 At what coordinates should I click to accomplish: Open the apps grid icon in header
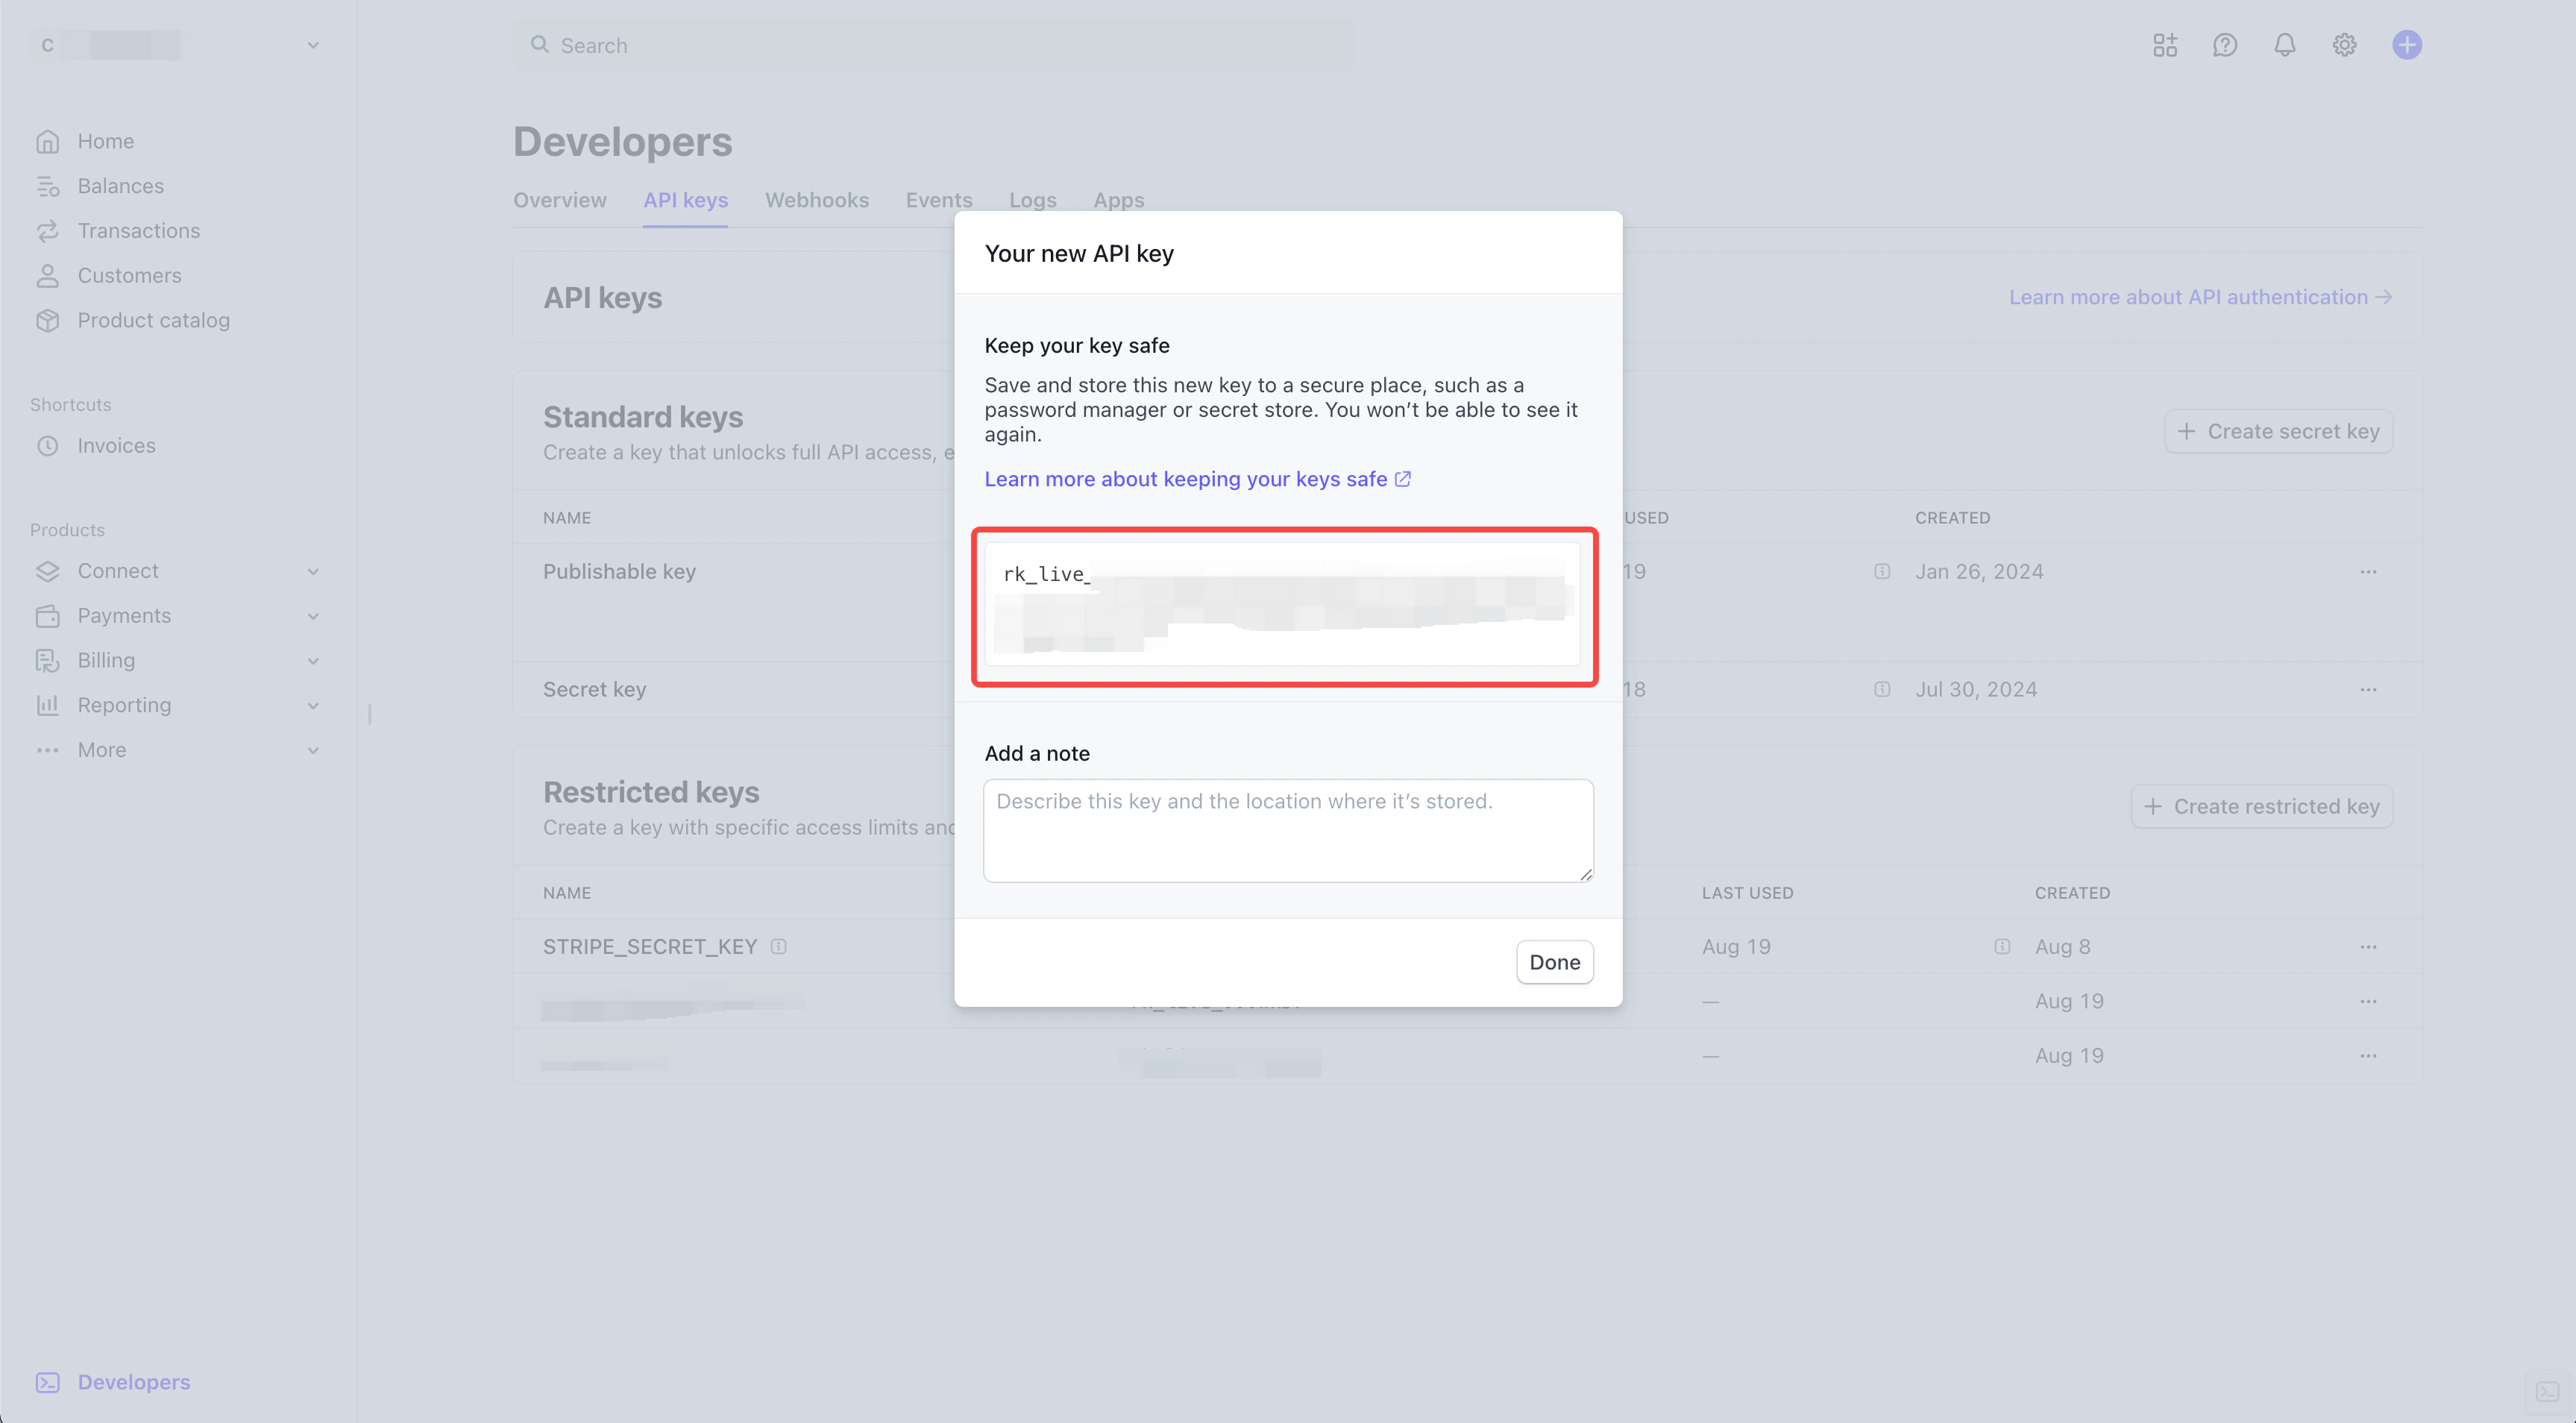click(2165, 45)
